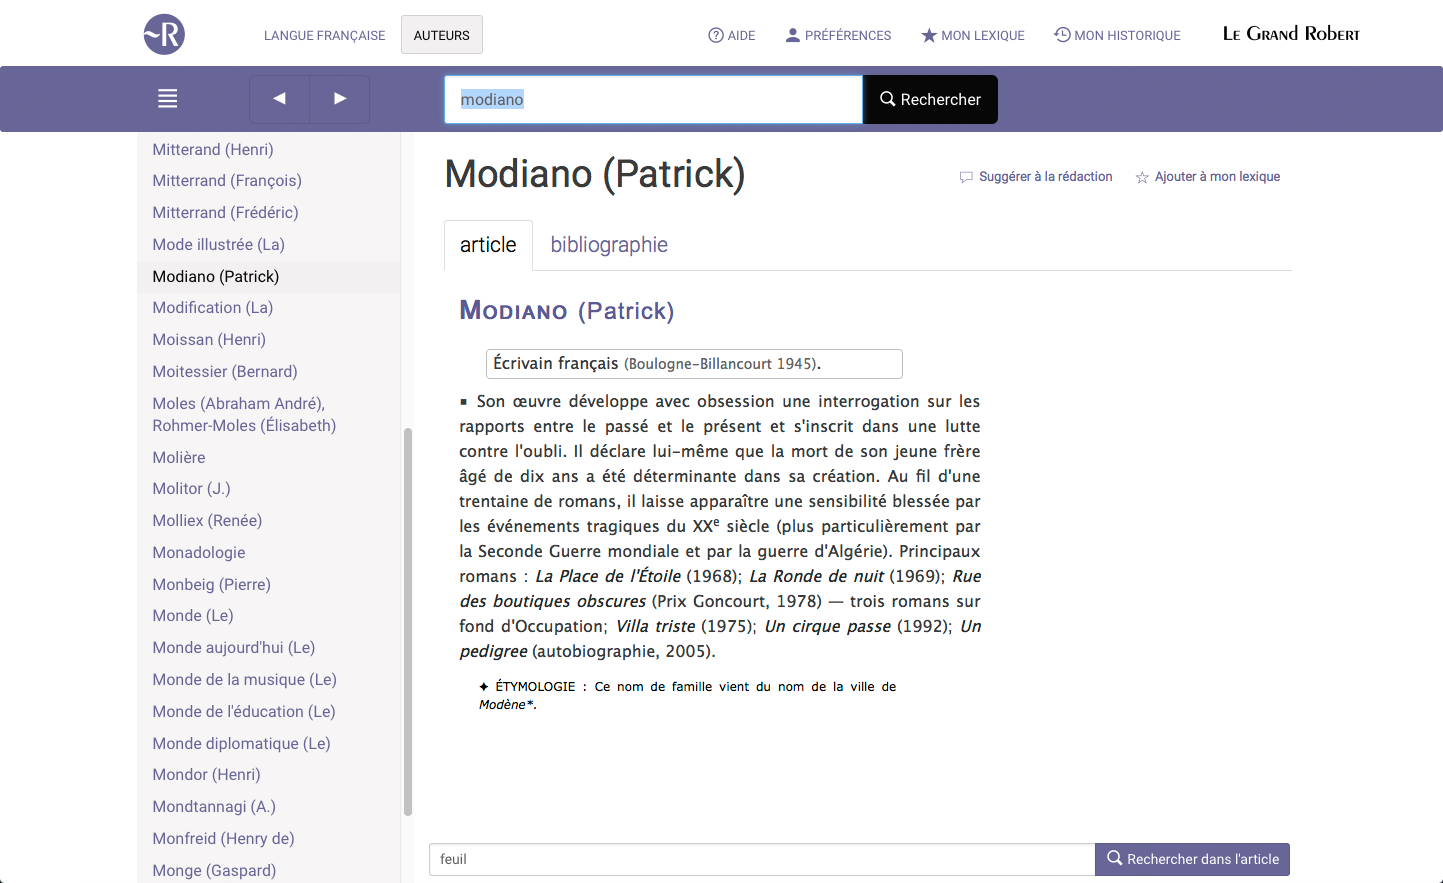Click the Modène* cross-reference in etymology
This screenshot has width=1443, height=883.
point(506,705)
